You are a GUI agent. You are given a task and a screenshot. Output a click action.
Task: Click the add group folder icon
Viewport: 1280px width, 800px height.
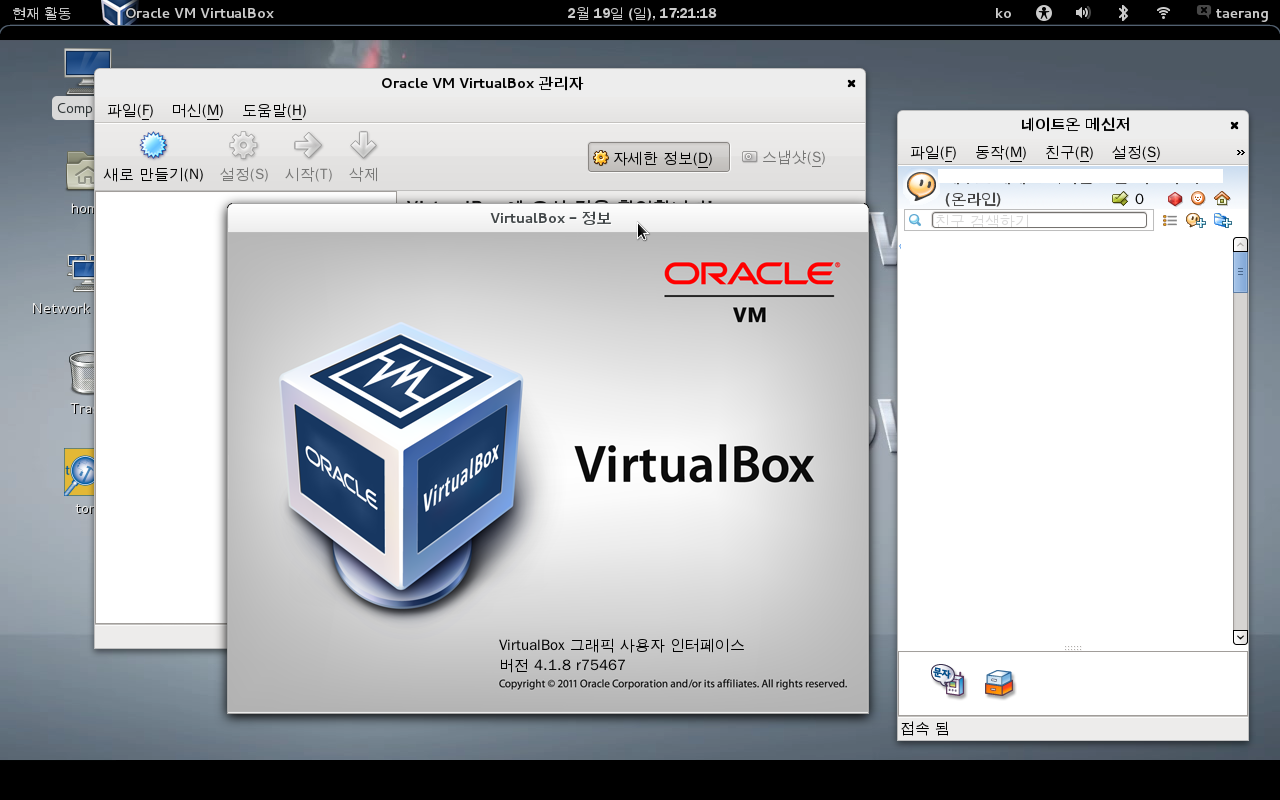coord(1222,220)
